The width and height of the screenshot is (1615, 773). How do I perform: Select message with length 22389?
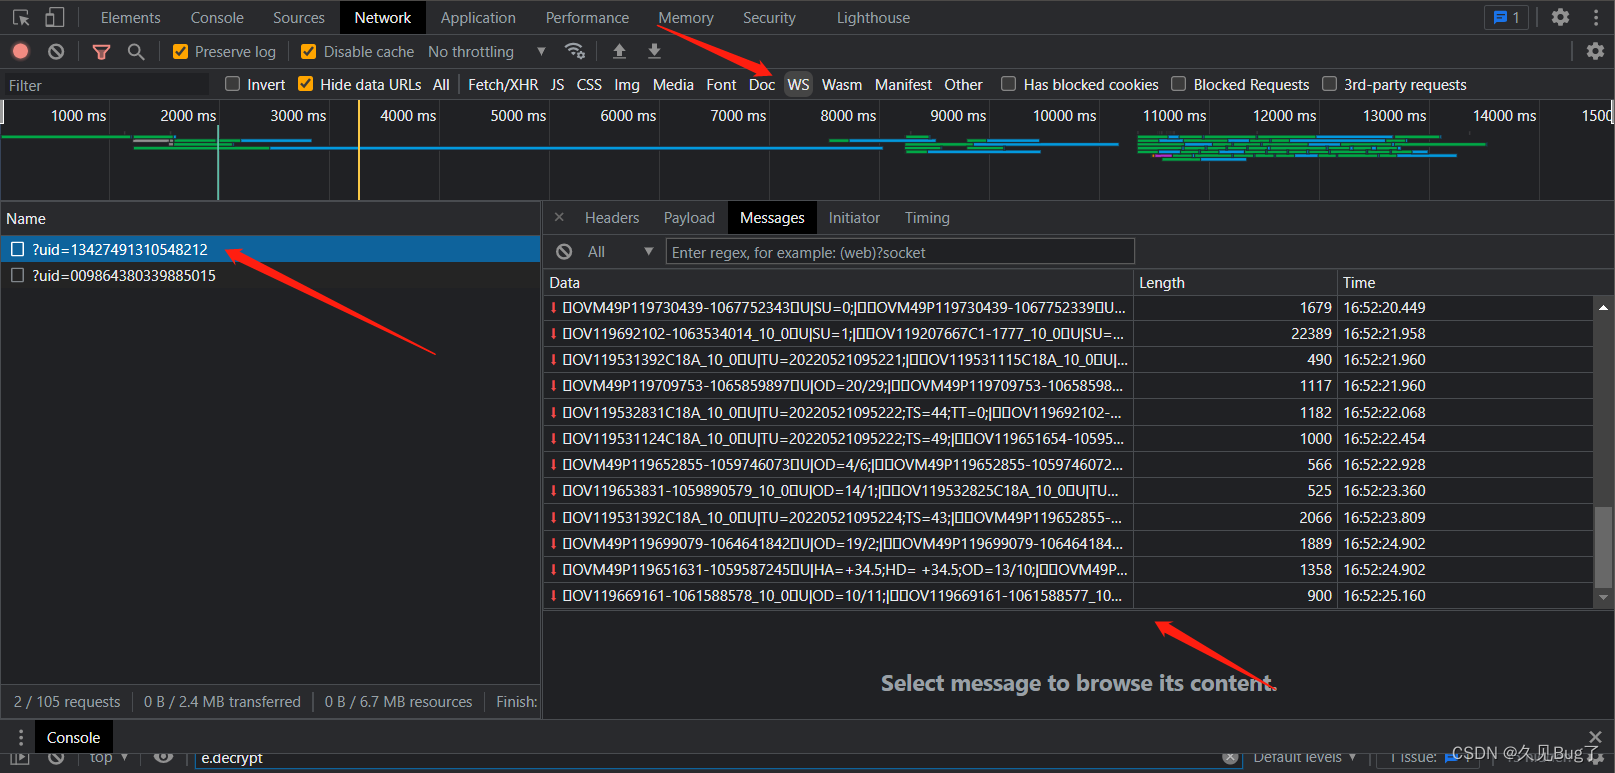[1068, 333]
